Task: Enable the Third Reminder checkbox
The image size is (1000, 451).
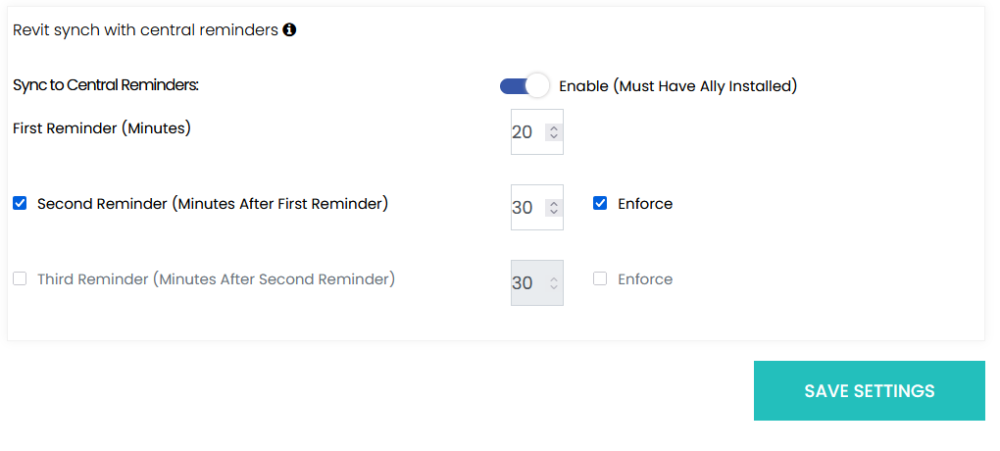Action: coord(20,279)
